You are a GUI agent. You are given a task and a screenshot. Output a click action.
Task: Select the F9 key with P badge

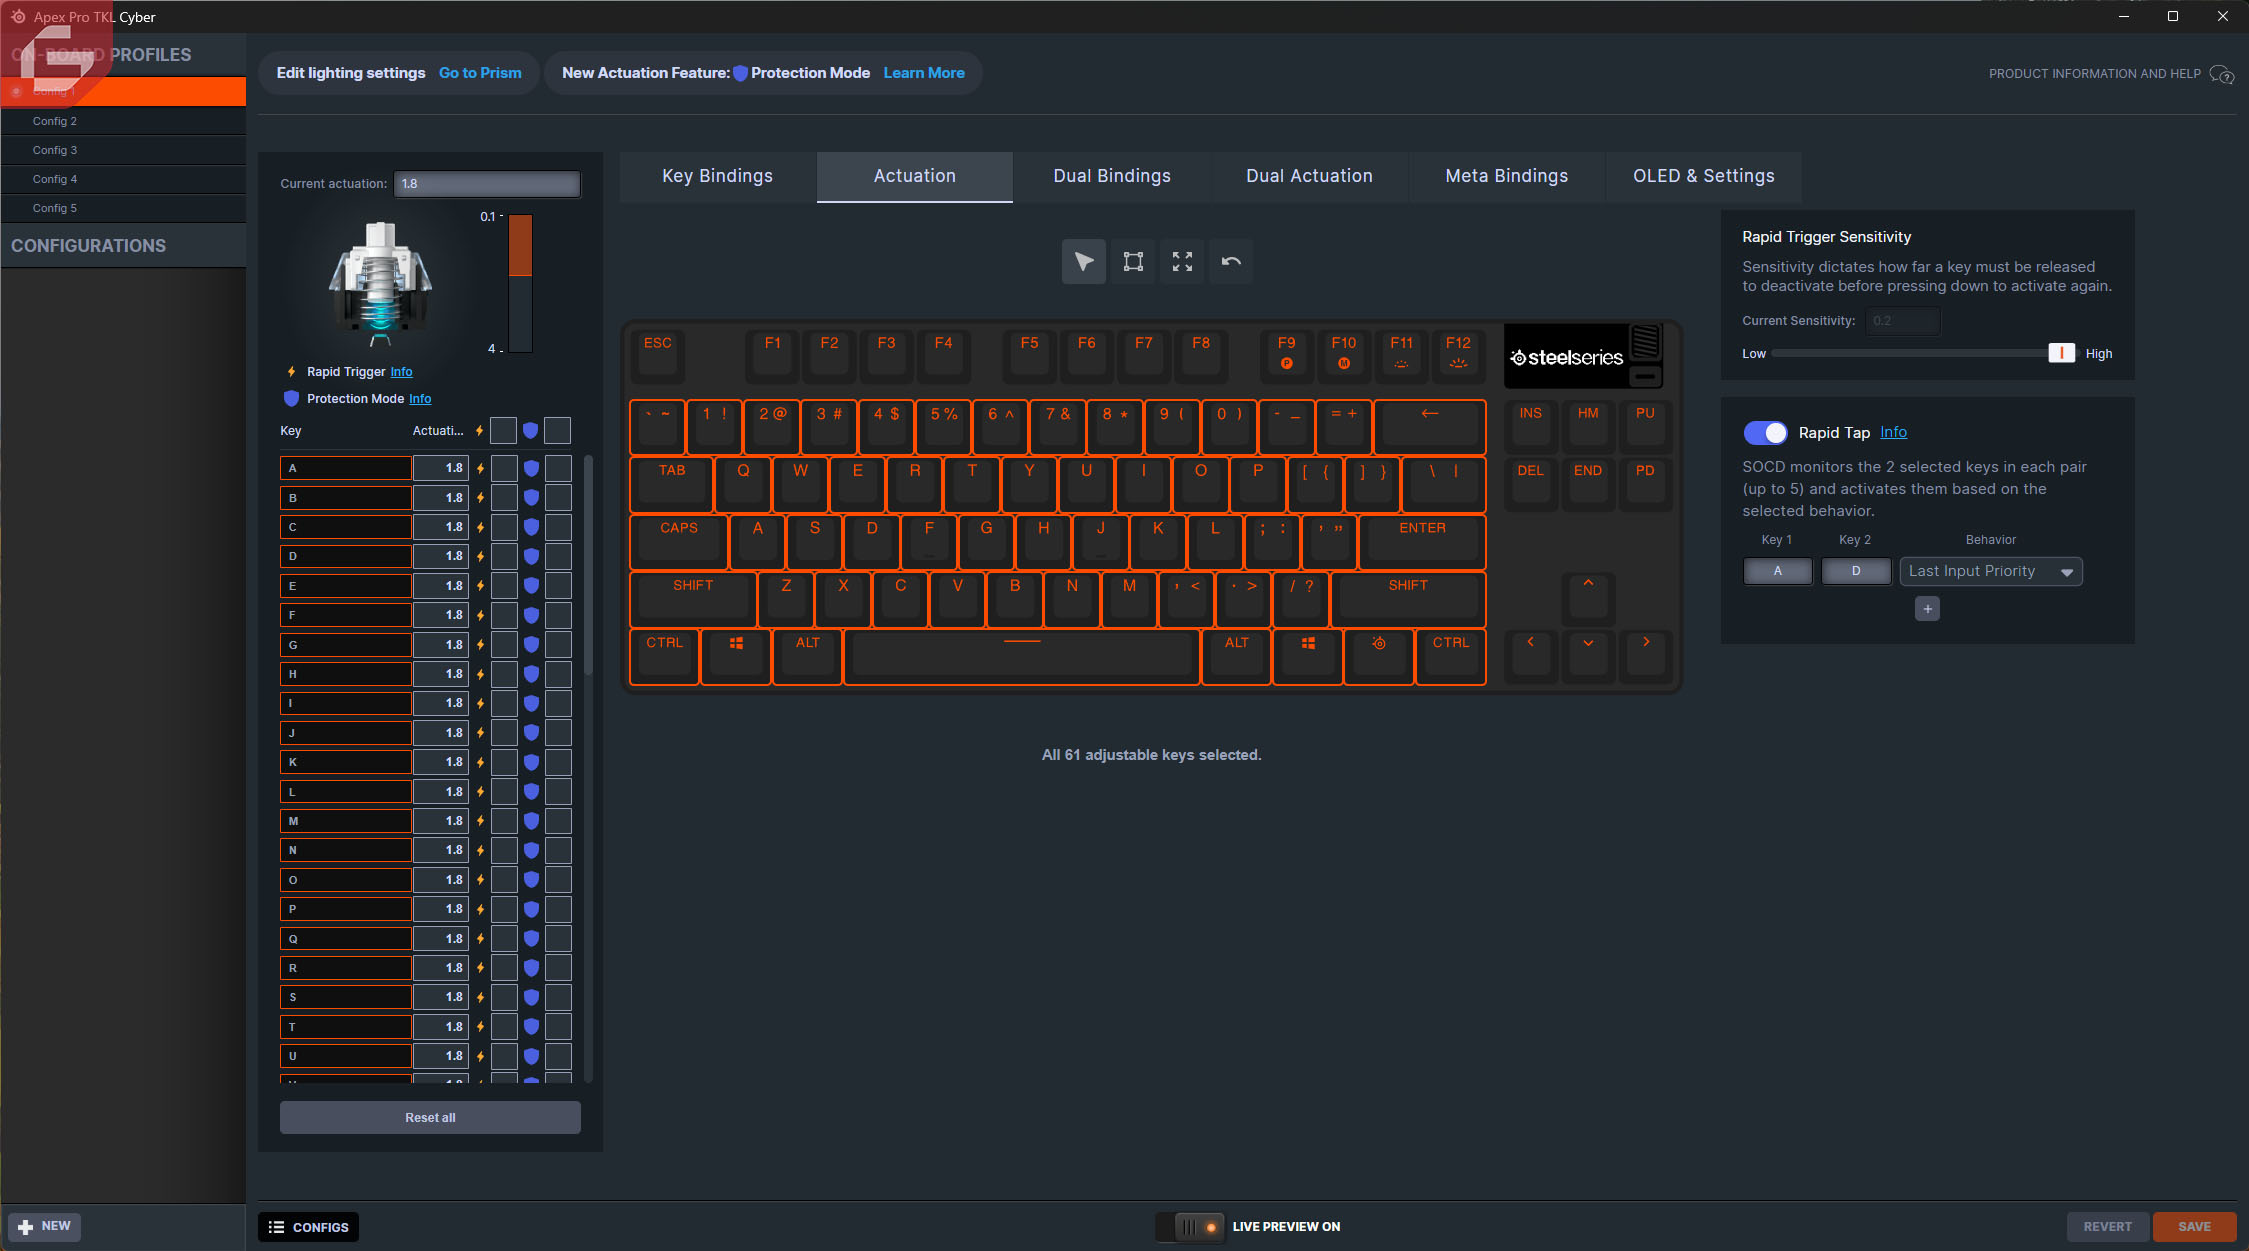[x=1286, y=355]
